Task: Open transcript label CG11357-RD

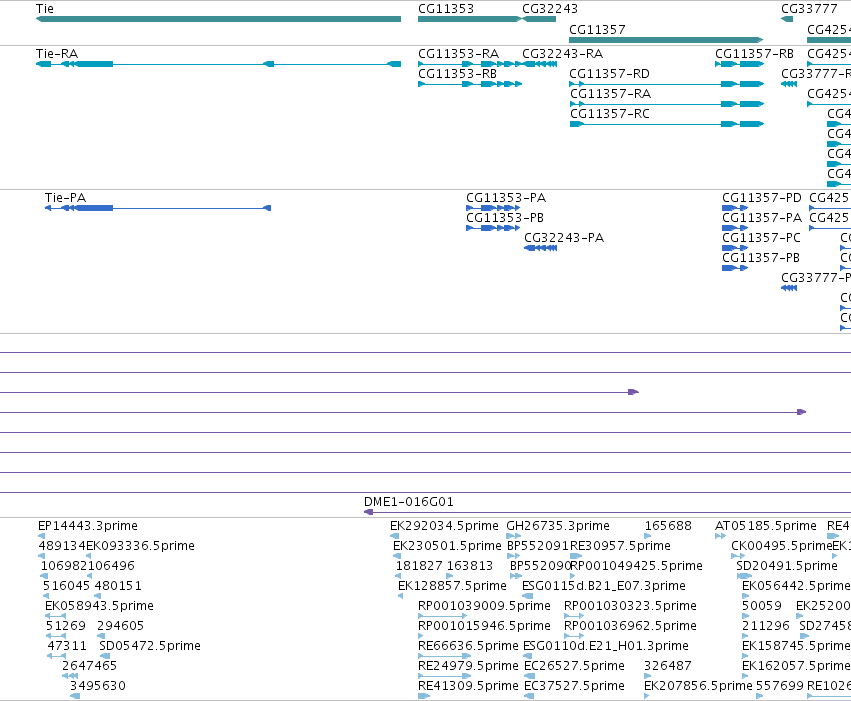Action: (609, 74)
